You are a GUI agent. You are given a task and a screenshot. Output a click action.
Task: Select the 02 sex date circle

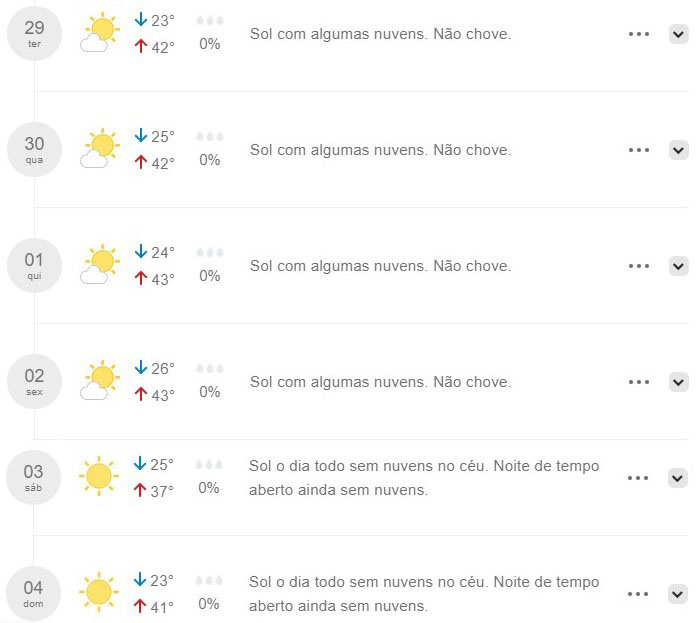[x=34, y=382]
